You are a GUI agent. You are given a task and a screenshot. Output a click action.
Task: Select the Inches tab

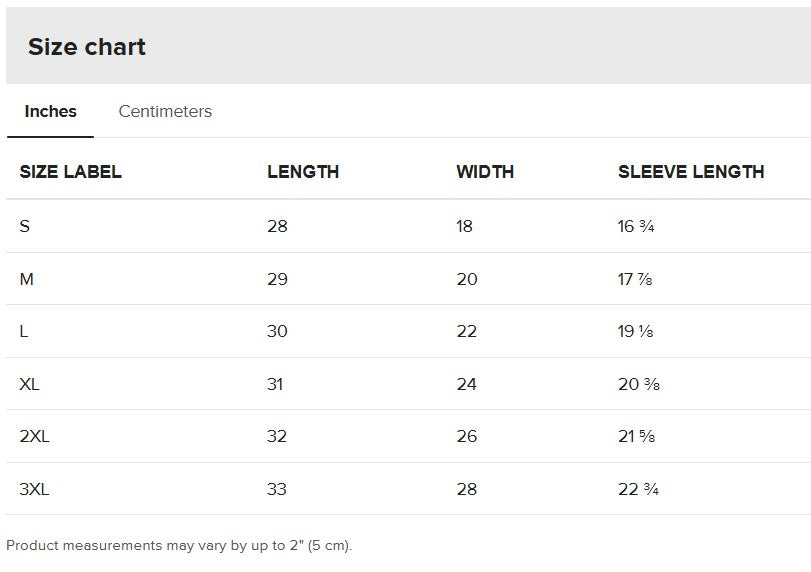click(x=50, y=111)
